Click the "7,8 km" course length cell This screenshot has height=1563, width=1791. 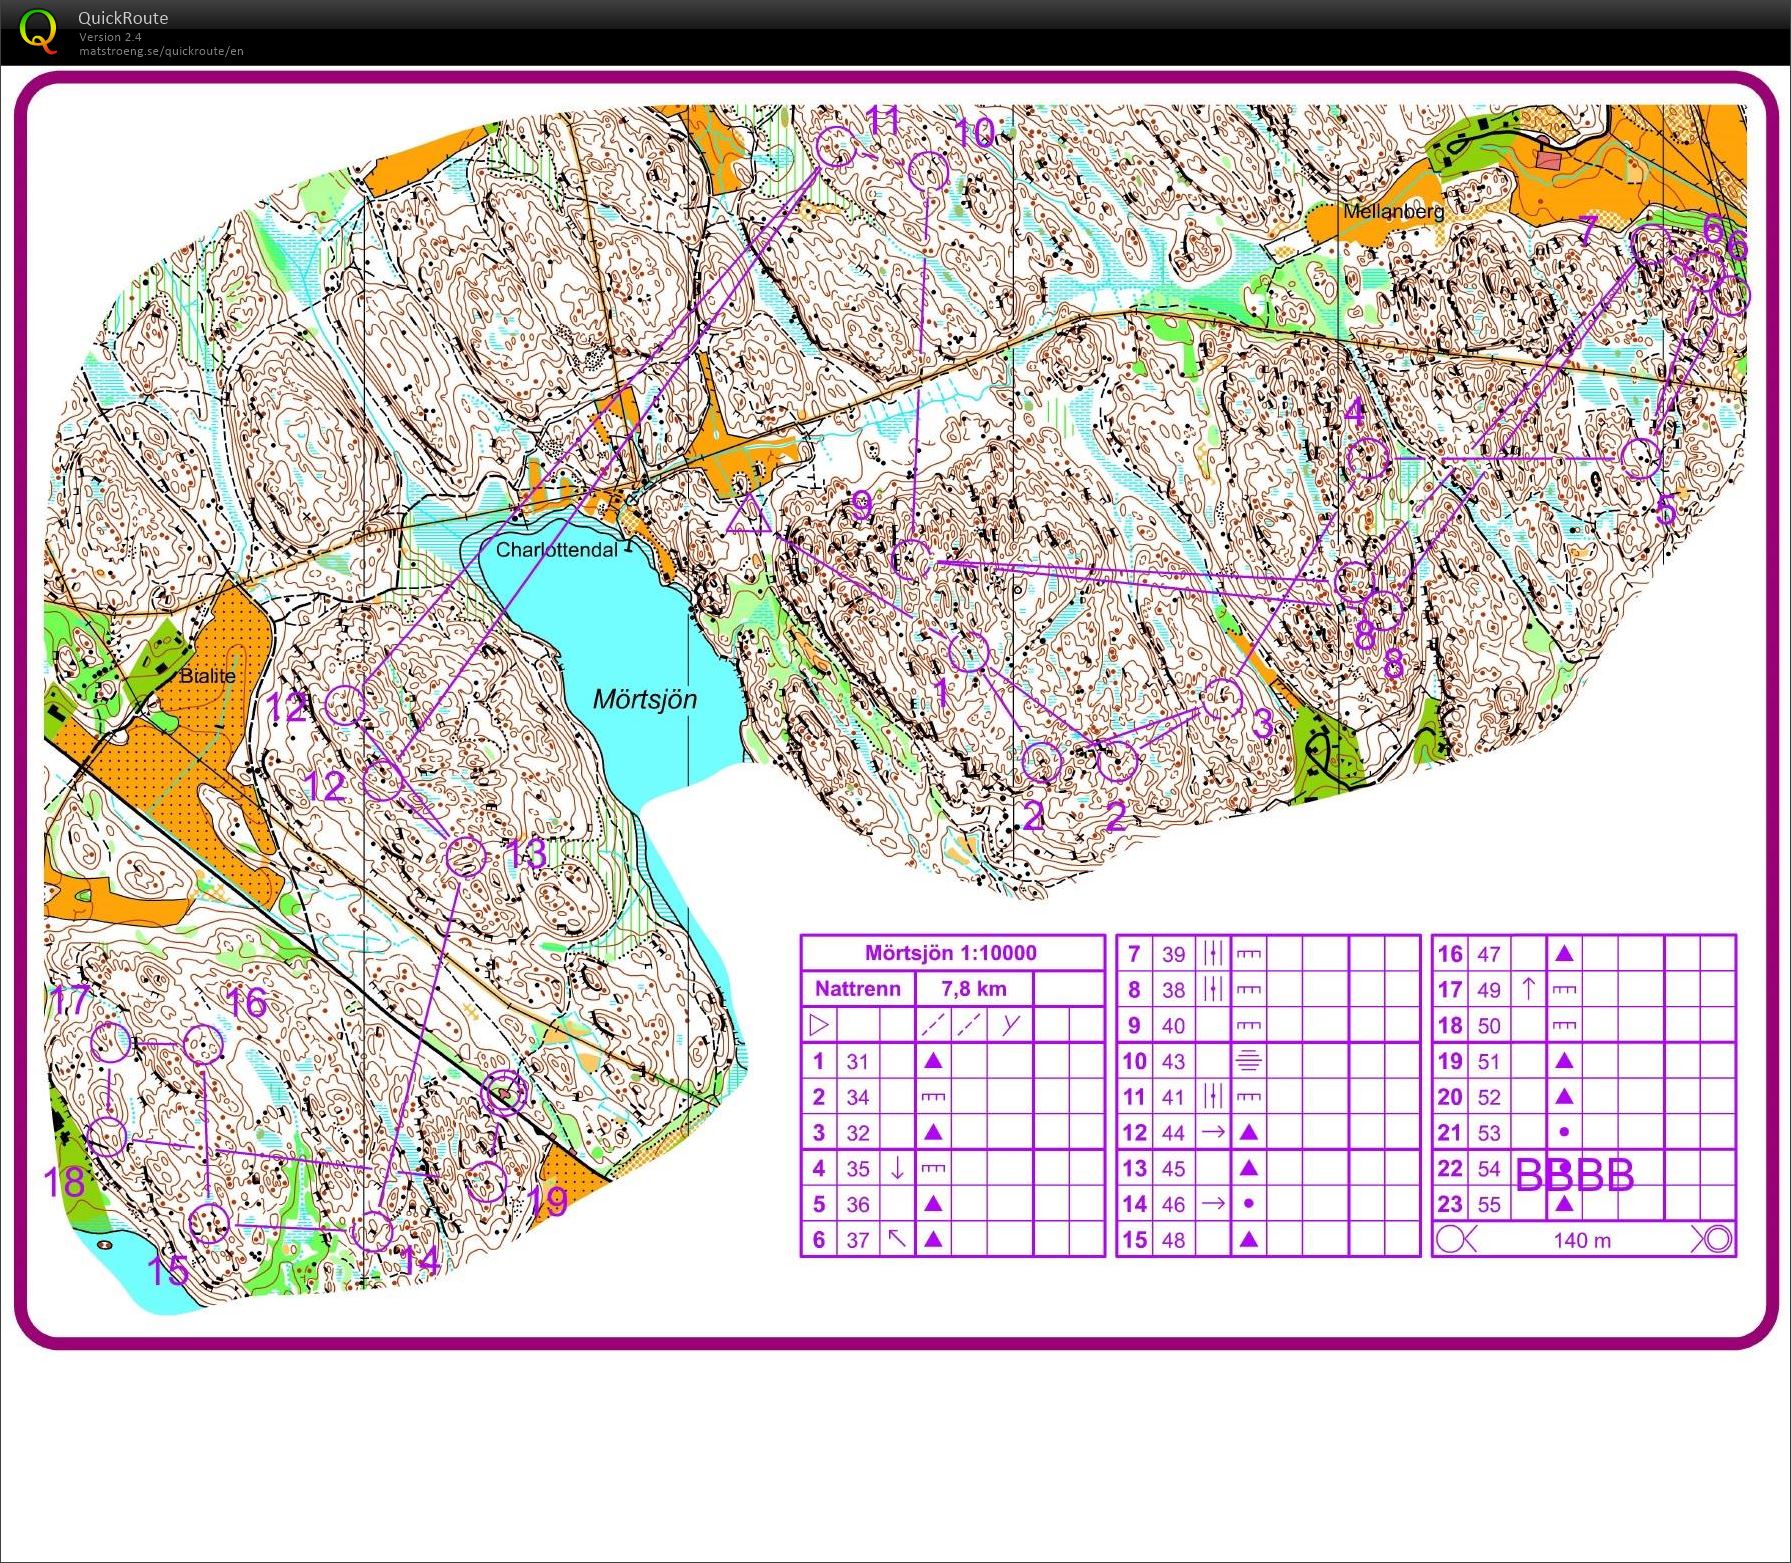point(973,989)
